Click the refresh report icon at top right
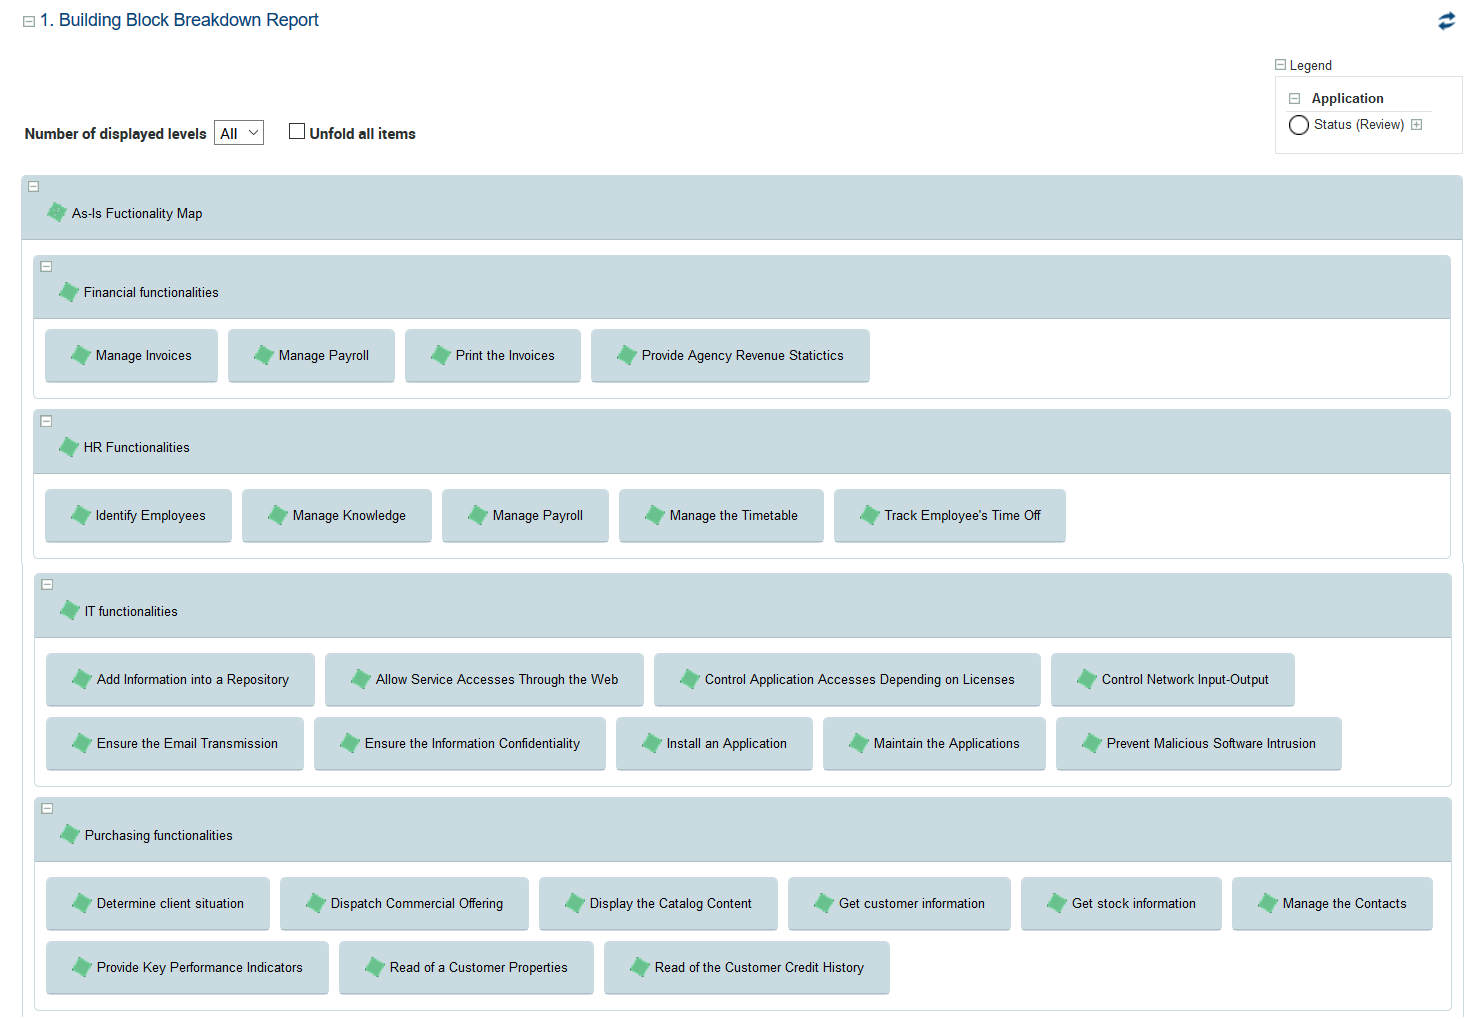The width and height of the screenshot is (1474, 1019). (x=1446, y=21)
